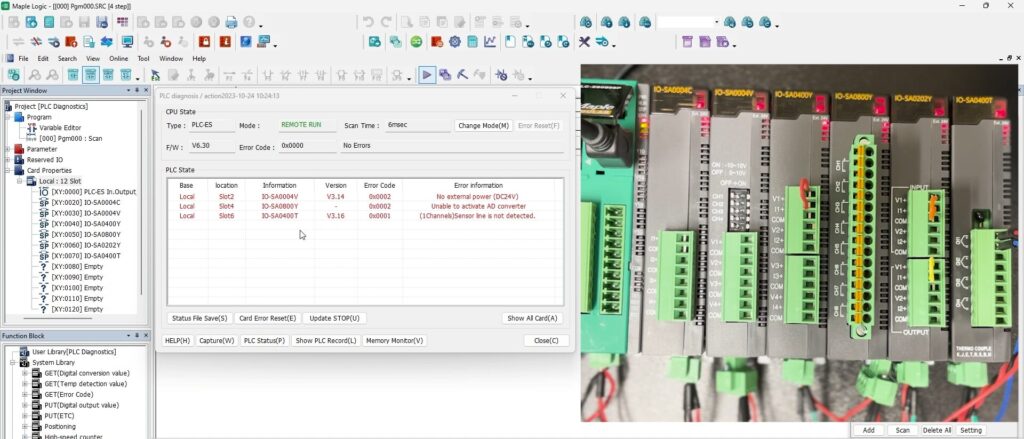Screen dimensions: 1024x439
Task: Click the Esc cursor selection tool
Action: click(x=155, y=75)
